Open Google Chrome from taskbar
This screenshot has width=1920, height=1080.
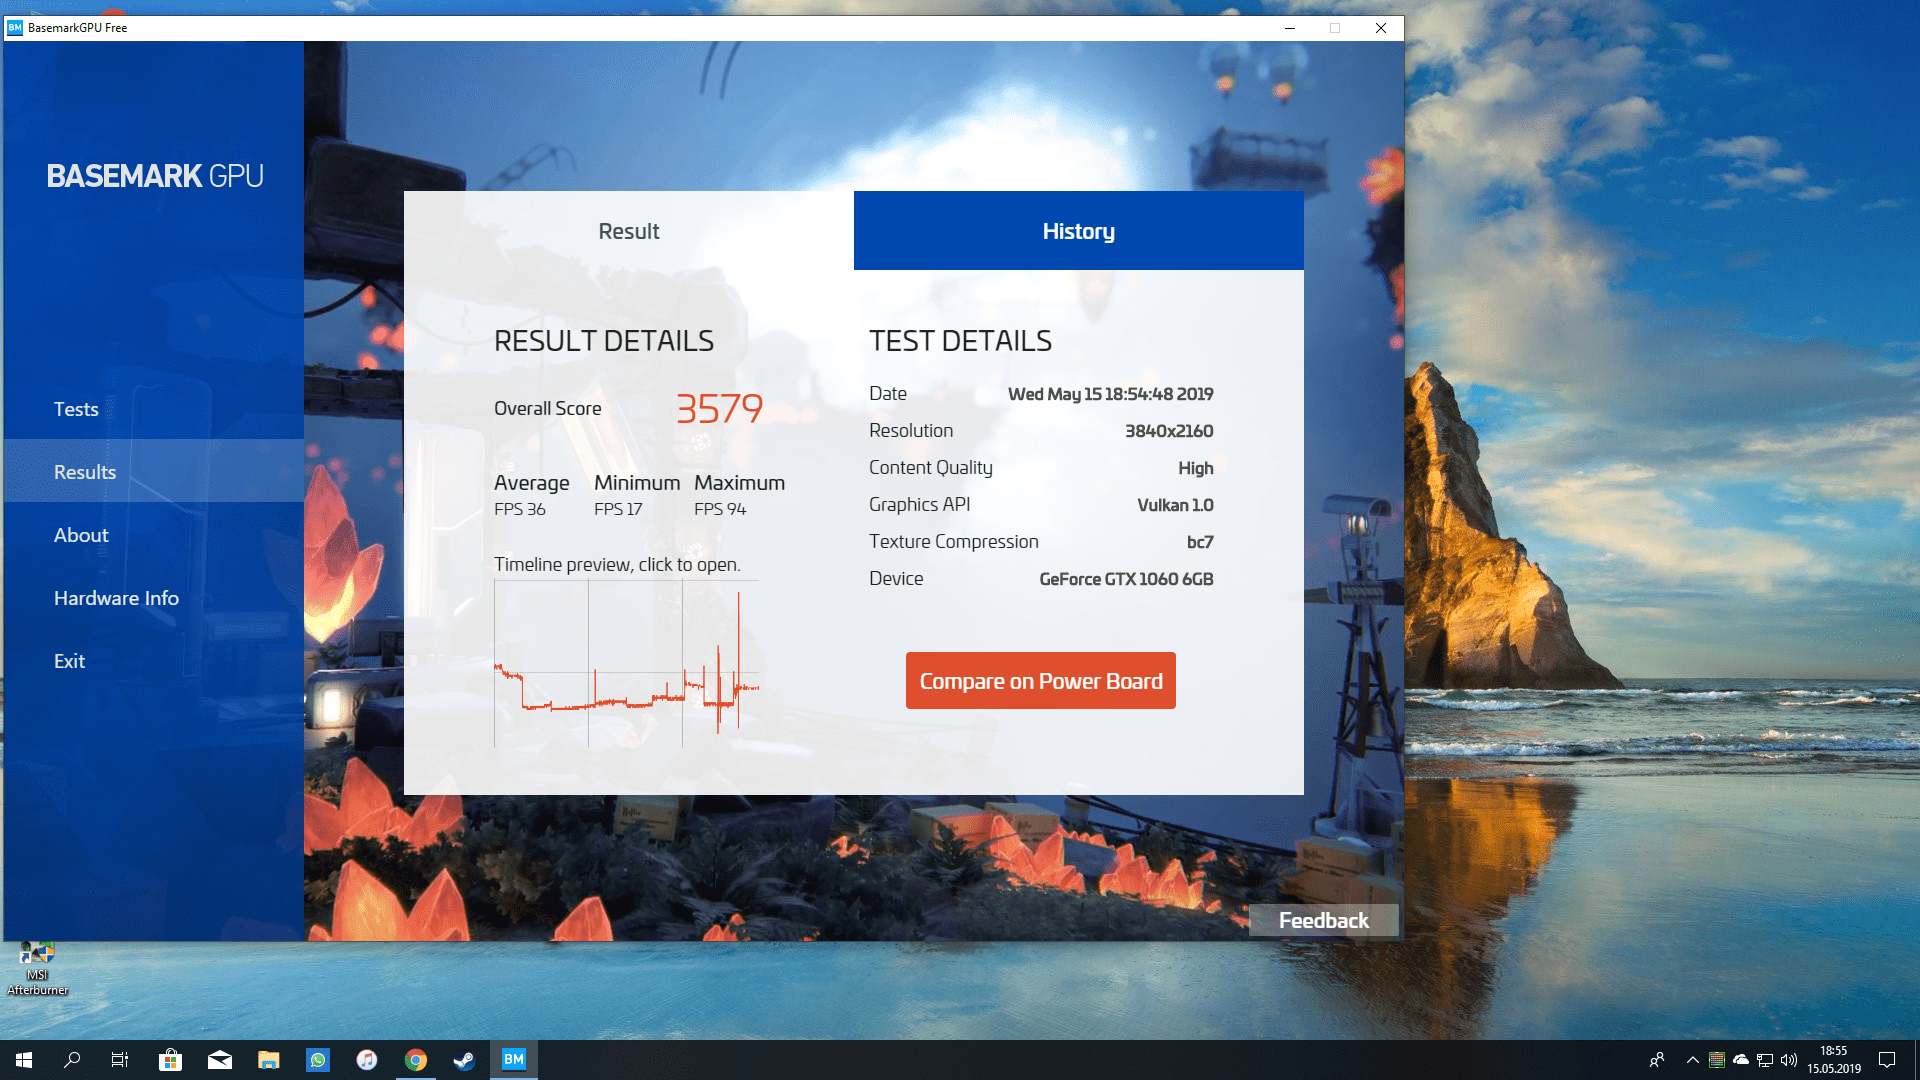[x=416, y=1060]
